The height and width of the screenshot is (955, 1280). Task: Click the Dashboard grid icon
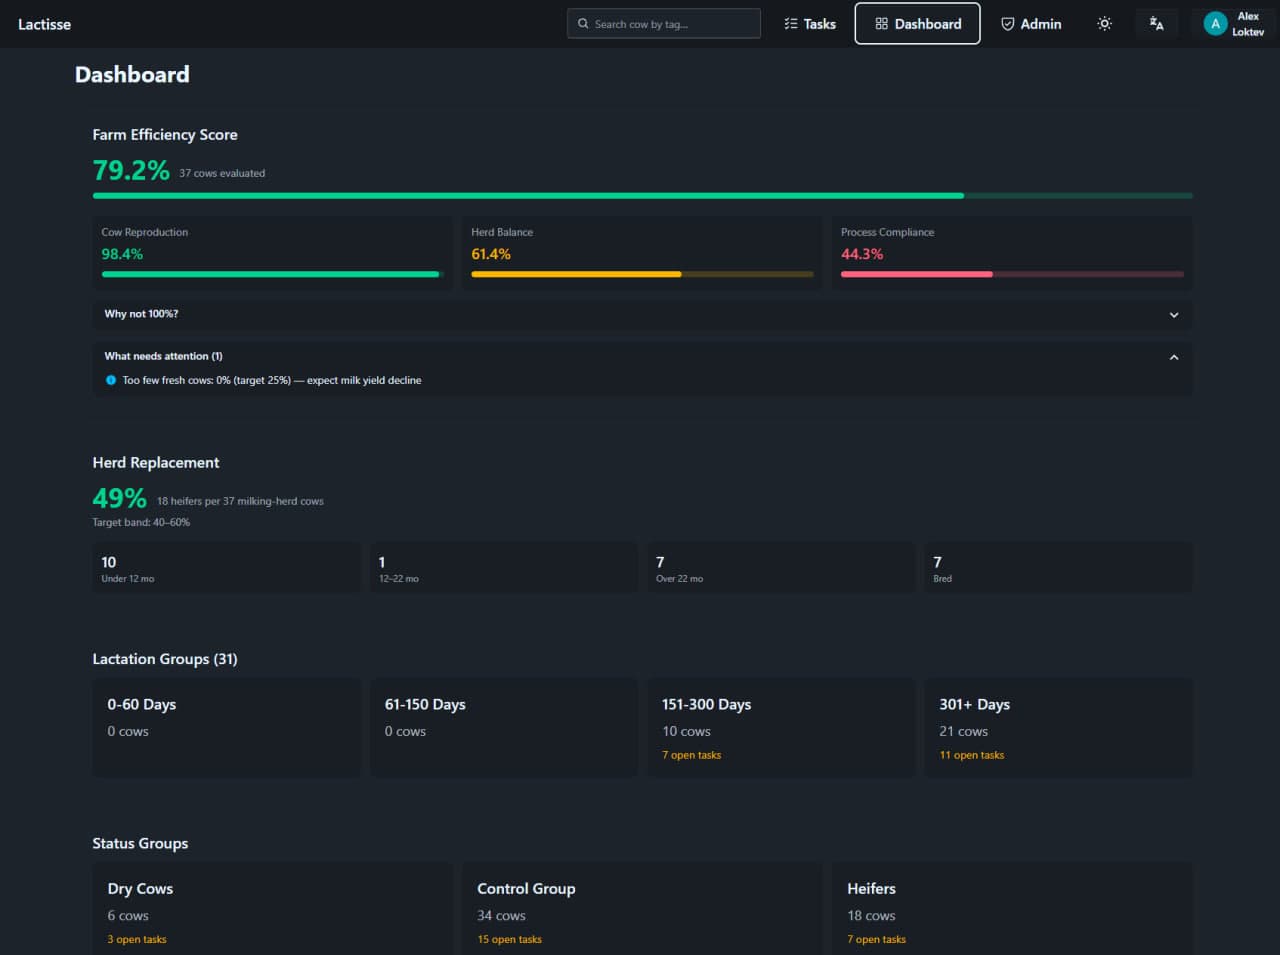coord(881,24)
